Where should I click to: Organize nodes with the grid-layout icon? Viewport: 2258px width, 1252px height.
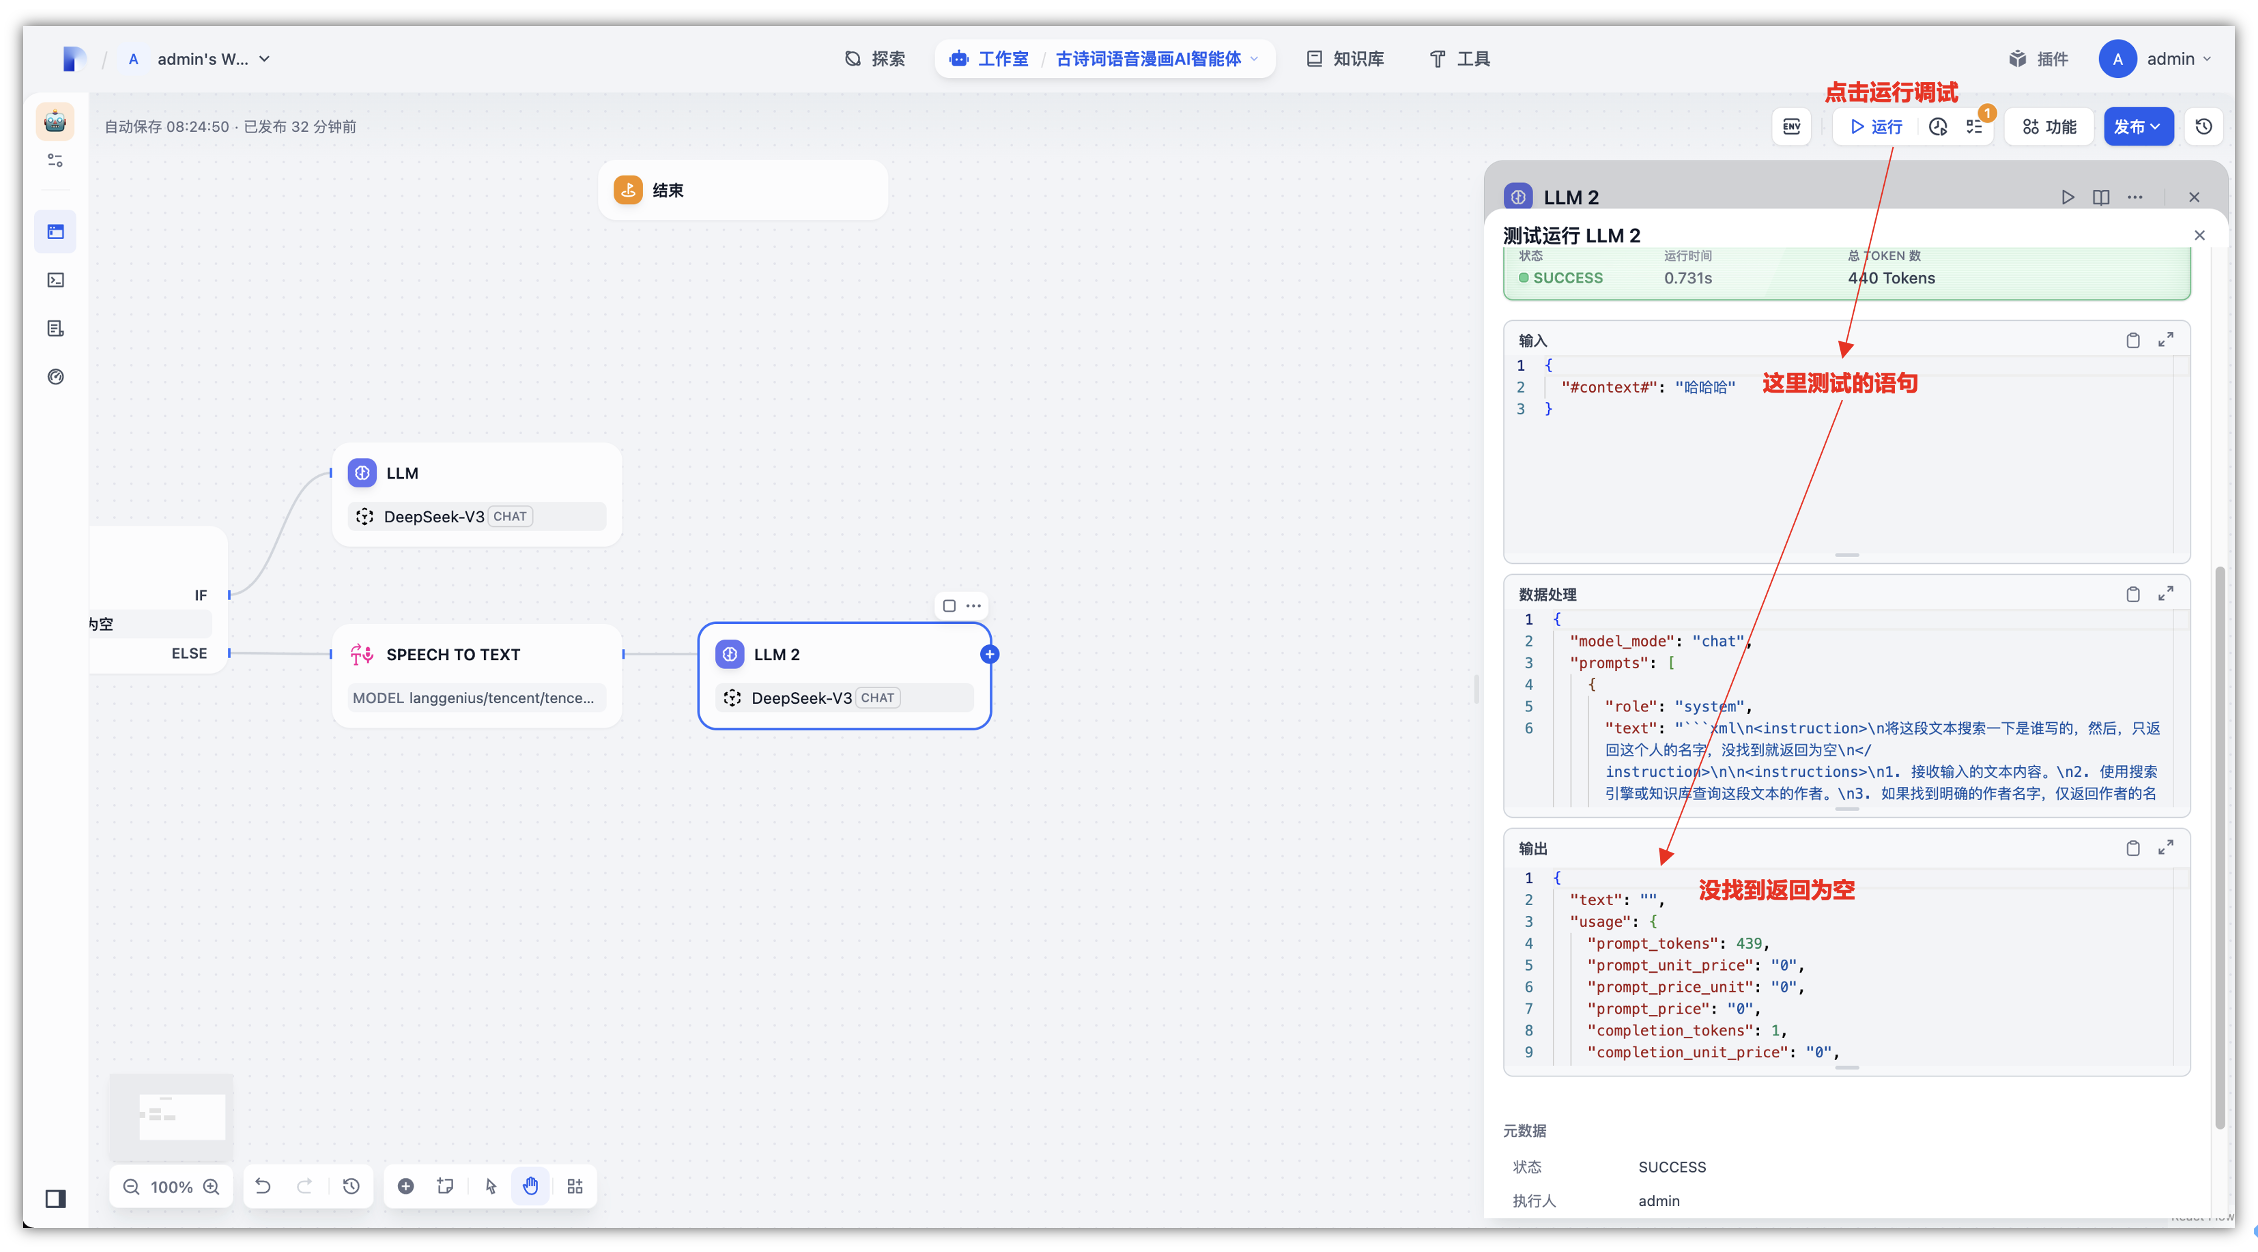(x=575, y=1186)
